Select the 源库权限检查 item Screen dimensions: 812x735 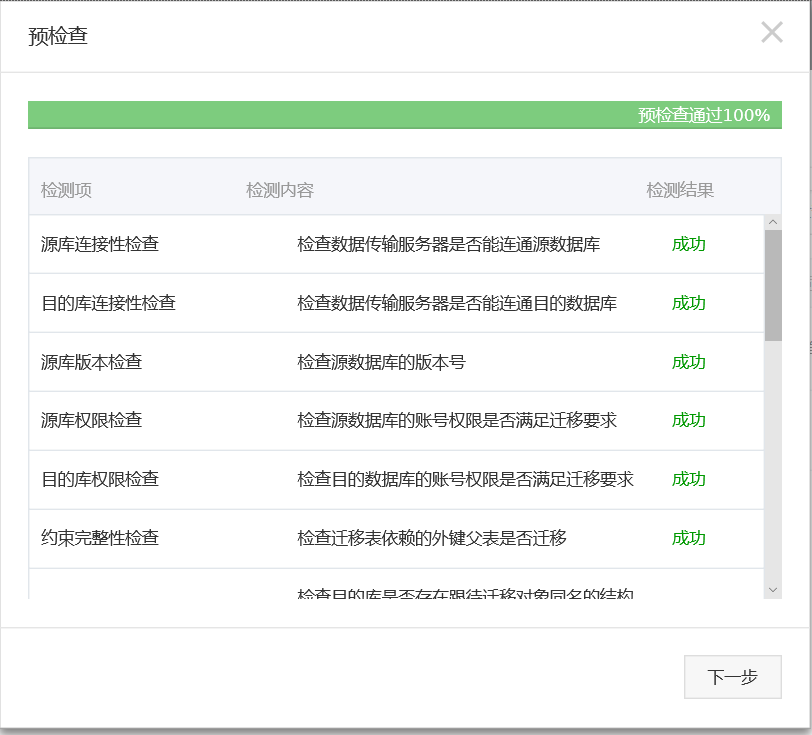(x=91, y=420)
